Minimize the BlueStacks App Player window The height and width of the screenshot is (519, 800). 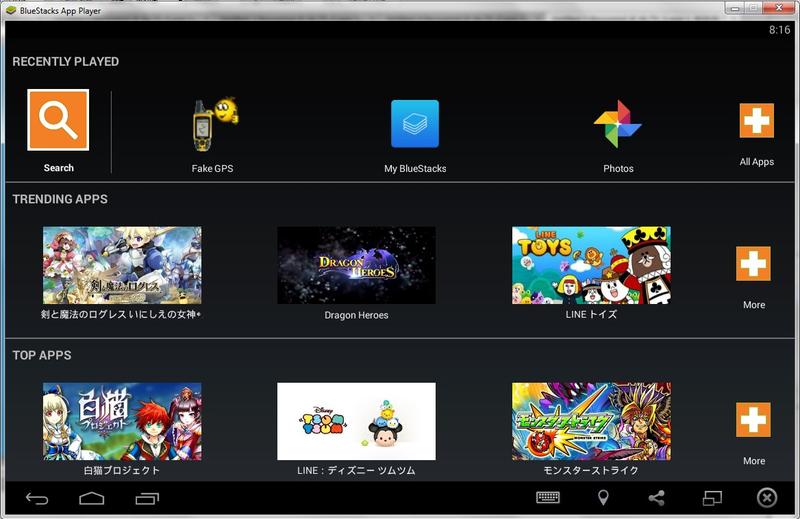point(735,8)
